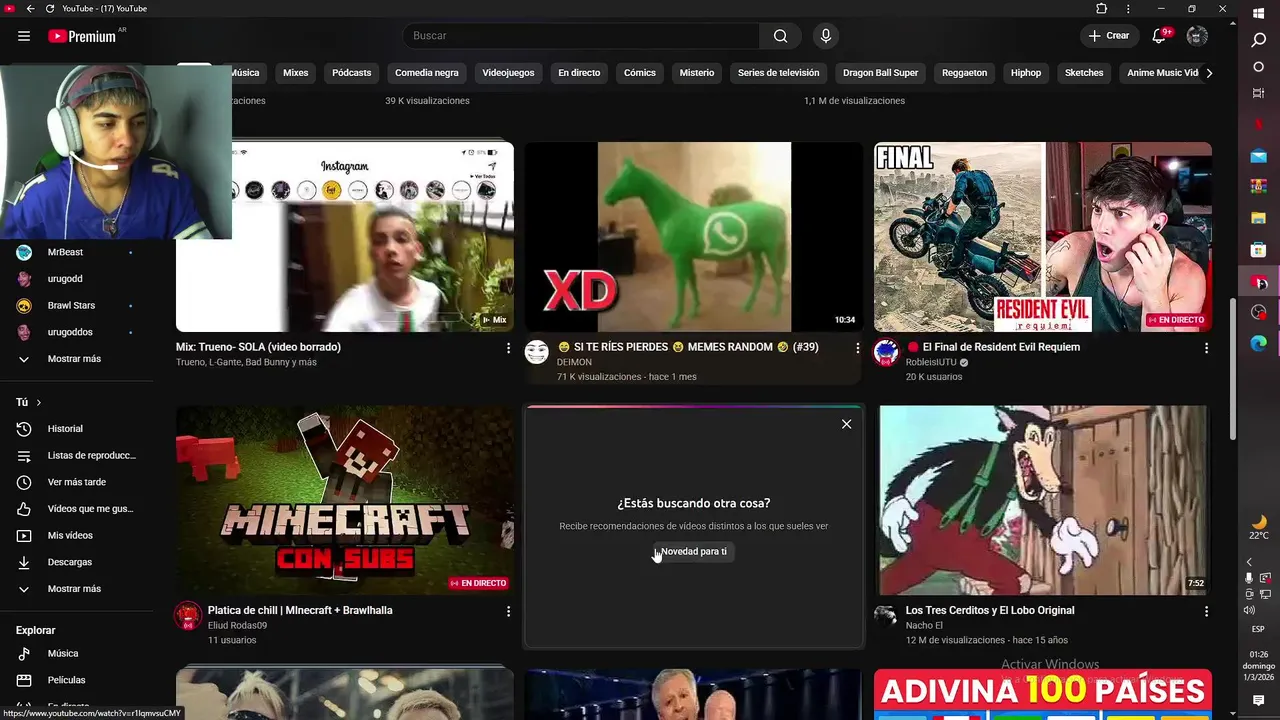Open the MrBeast subscription

pos(76,253)
